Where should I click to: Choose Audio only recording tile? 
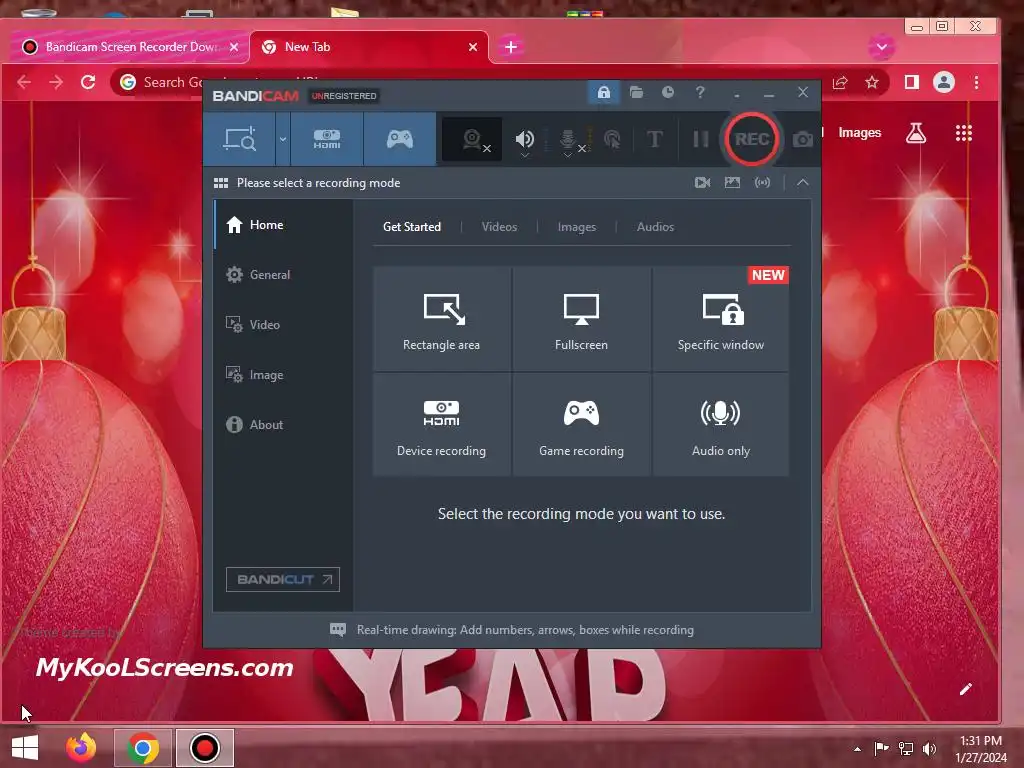(x=720, y=424)
